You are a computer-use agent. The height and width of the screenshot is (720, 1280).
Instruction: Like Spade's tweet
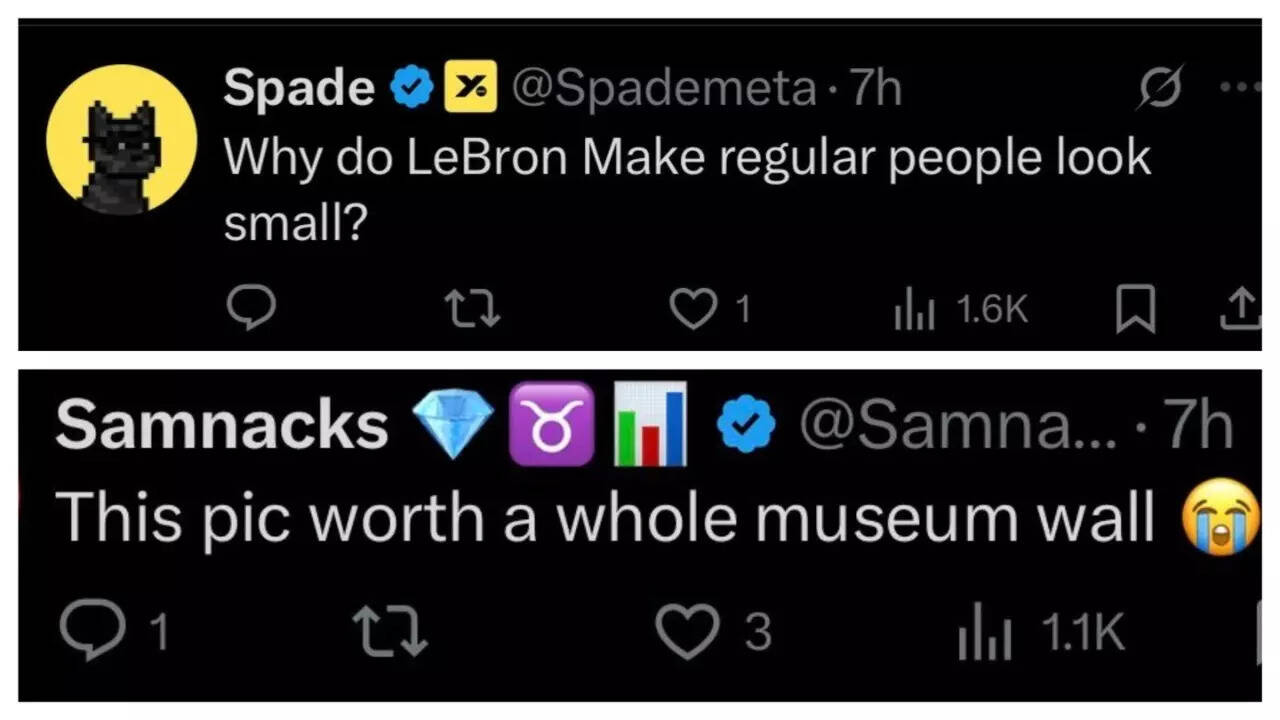pos(695,309)
